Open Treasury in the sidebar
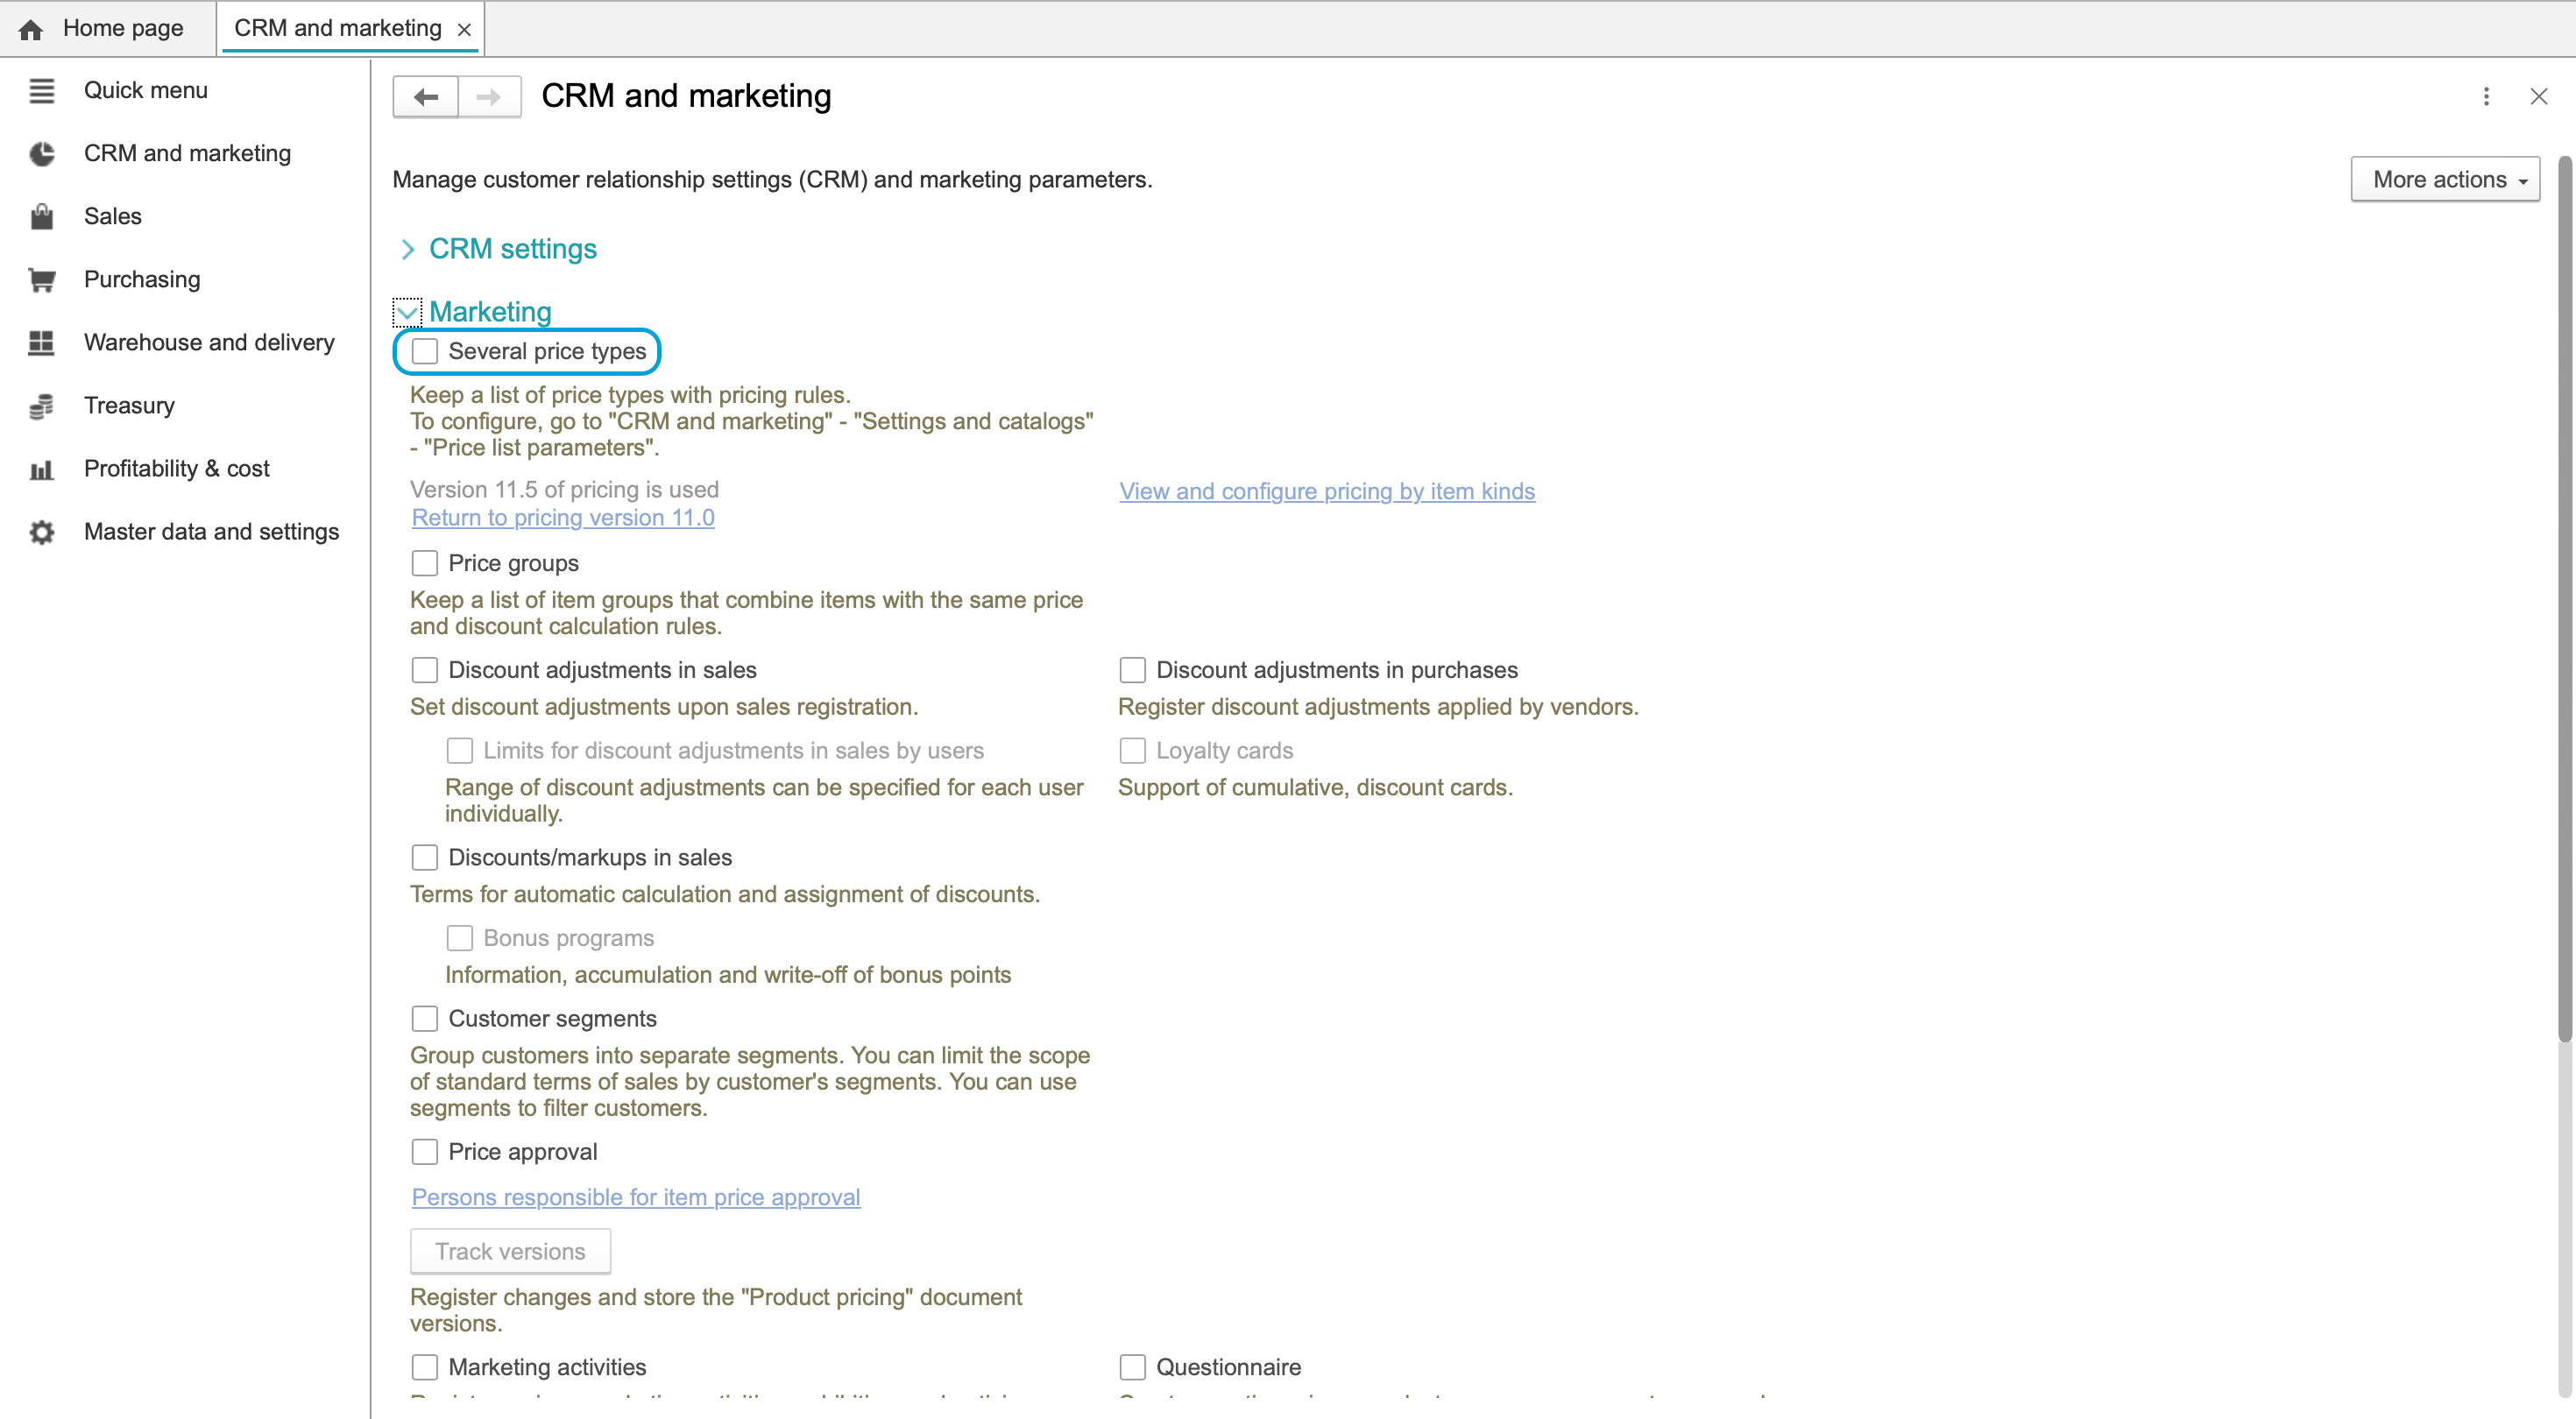2576x1419 pixels. 129,406
